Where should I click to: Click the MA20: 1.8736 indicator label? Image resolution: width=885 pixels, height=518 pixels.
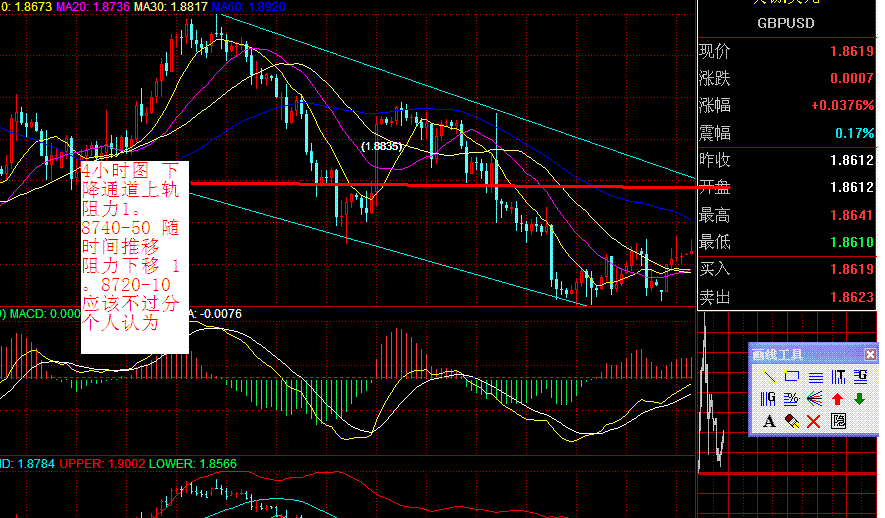coord(93,7)
